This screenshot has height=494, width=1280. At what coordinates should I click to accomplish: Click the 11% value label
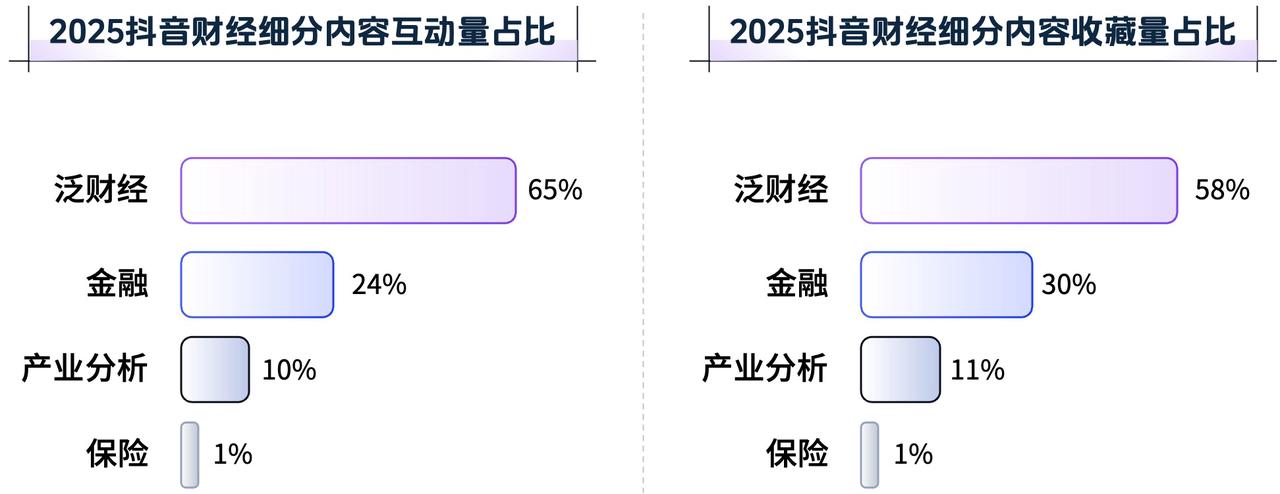click(x=978, y=370)
